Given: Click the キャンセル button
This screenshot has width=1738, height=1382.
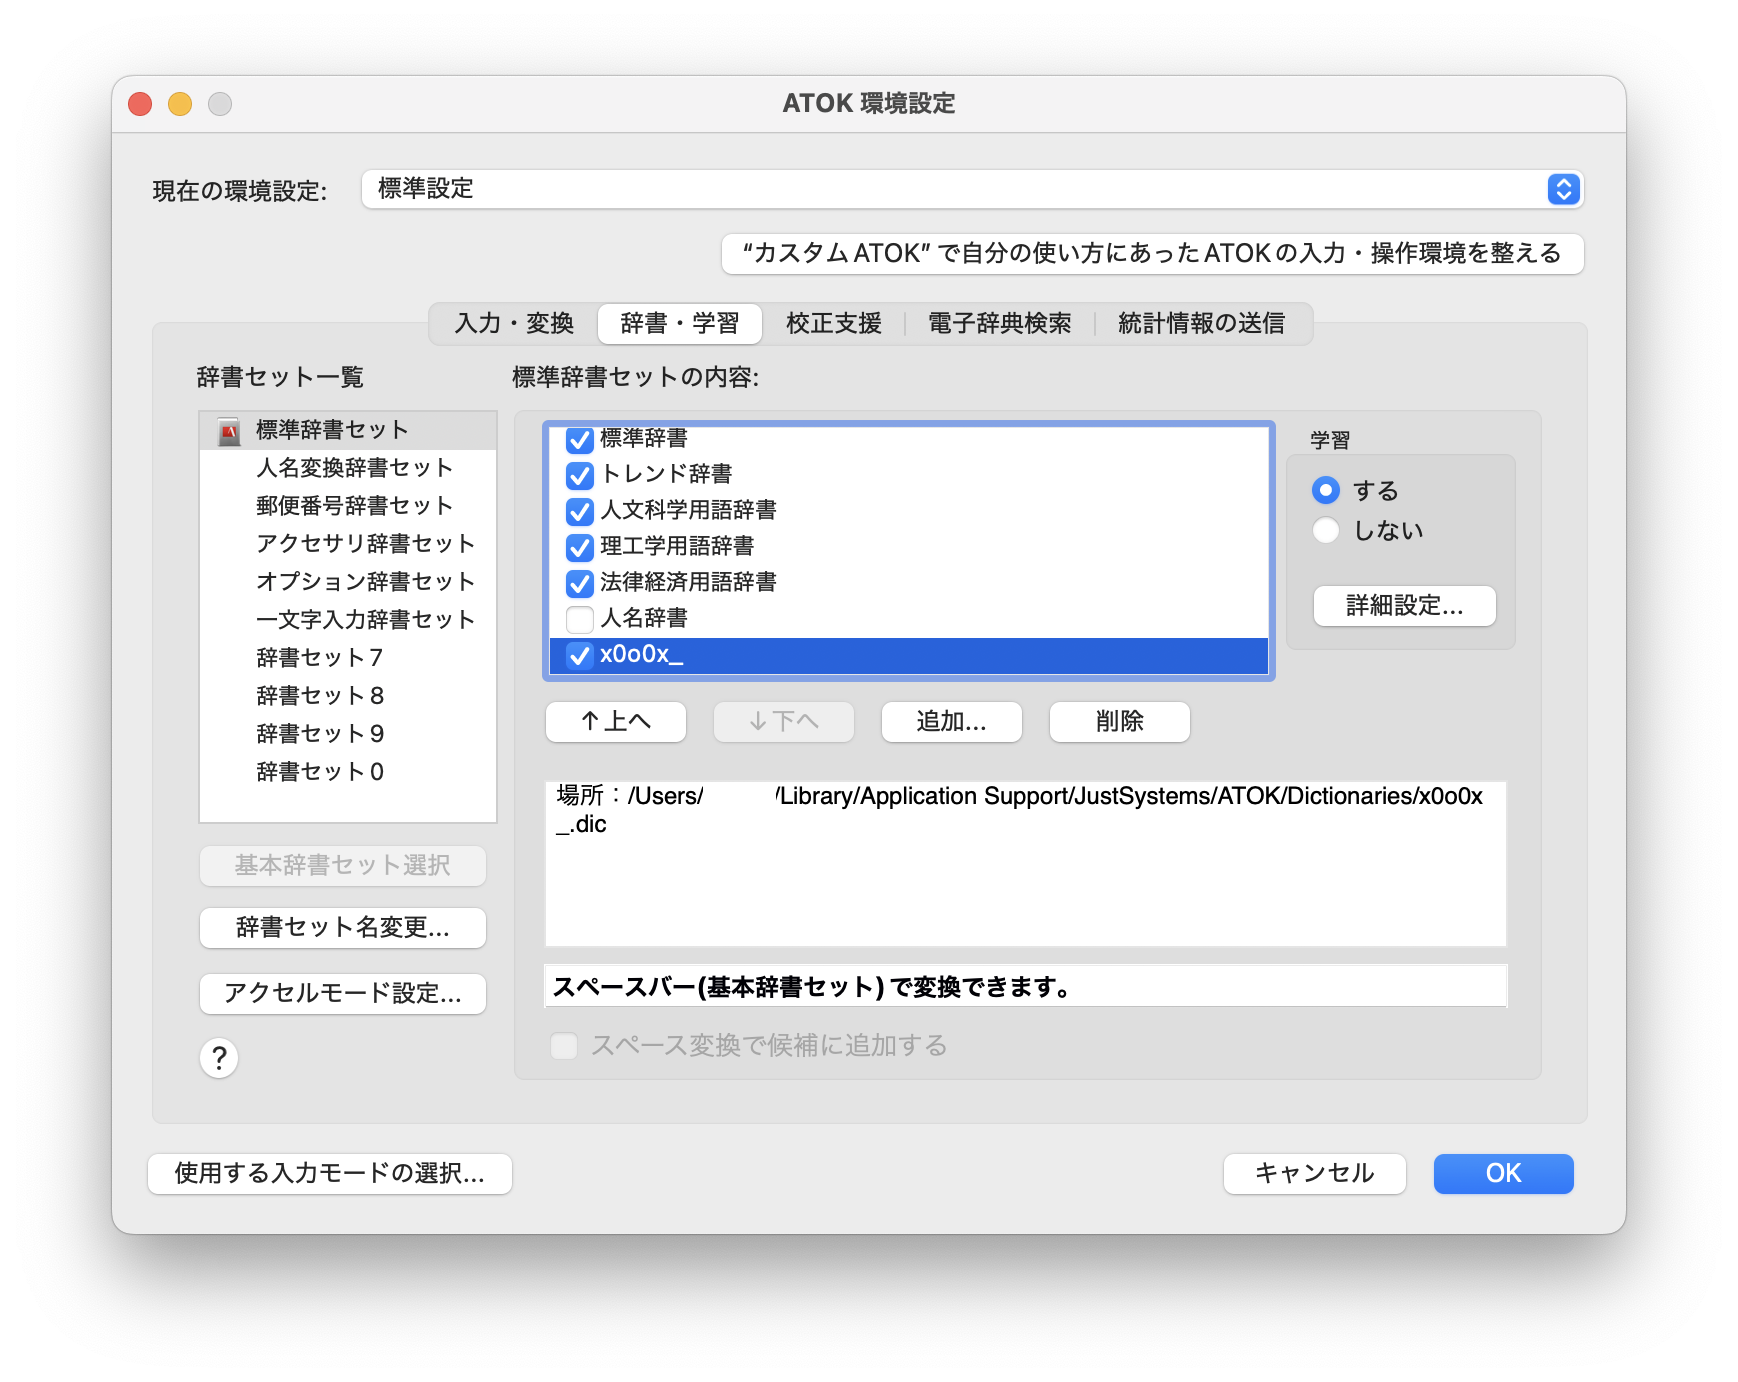Looking at the screenshot, I should [1315, 1173].
